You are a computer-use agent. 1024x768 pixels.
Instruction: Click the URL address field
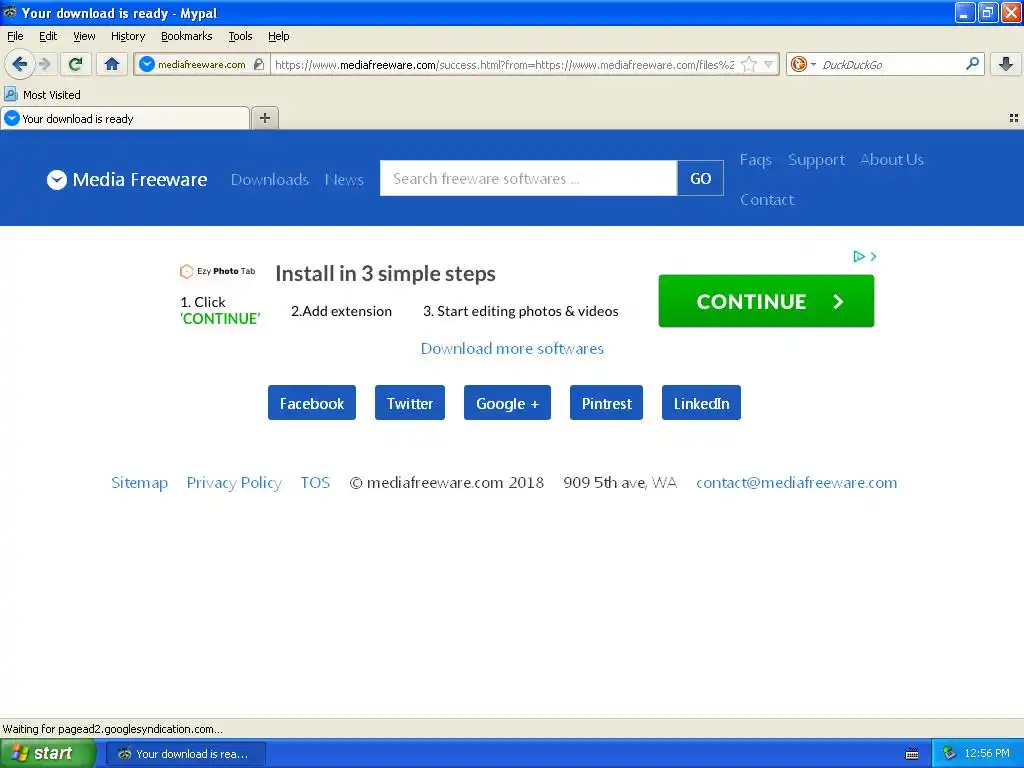tap(504, 64)
